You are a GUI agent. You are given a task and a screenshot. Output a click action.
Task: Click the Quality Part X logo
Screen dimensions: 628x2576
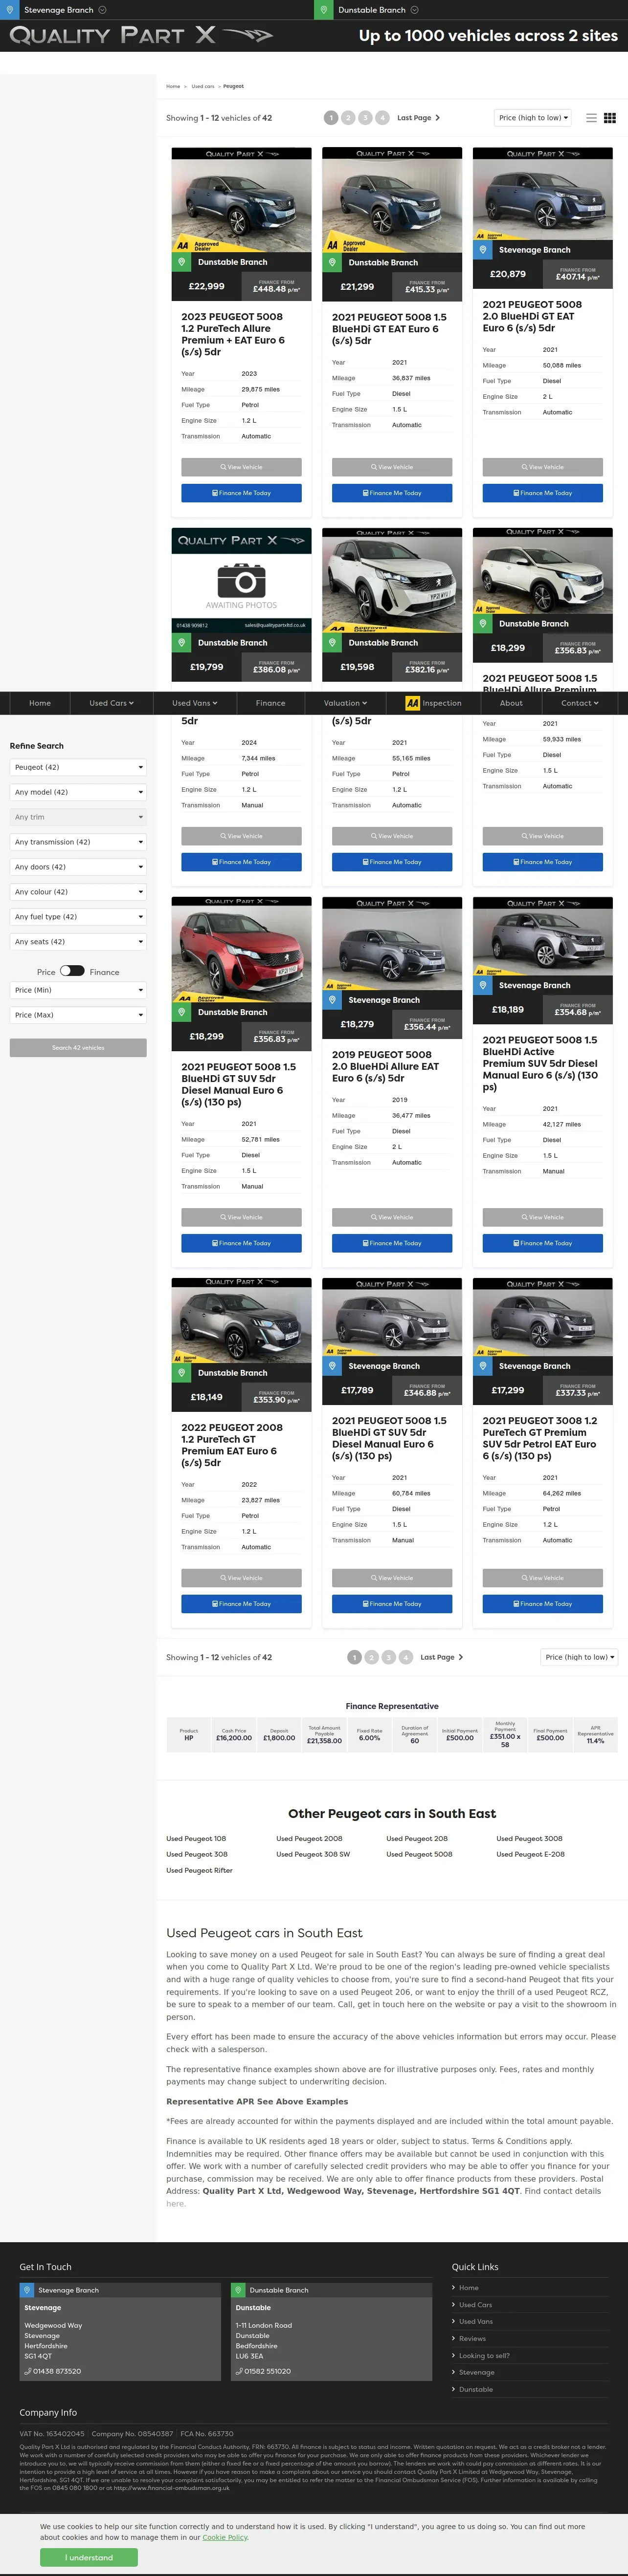coord(141,36)
